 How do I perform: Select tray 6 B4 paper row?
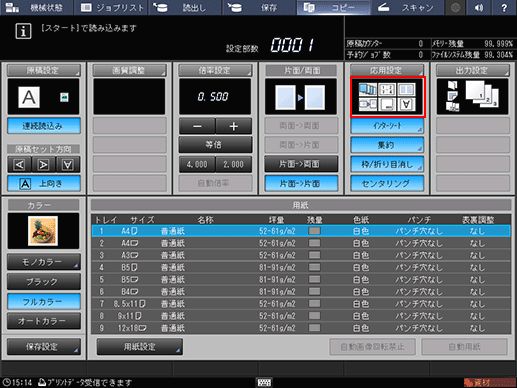pyautogui.click(x=301, y=292)
